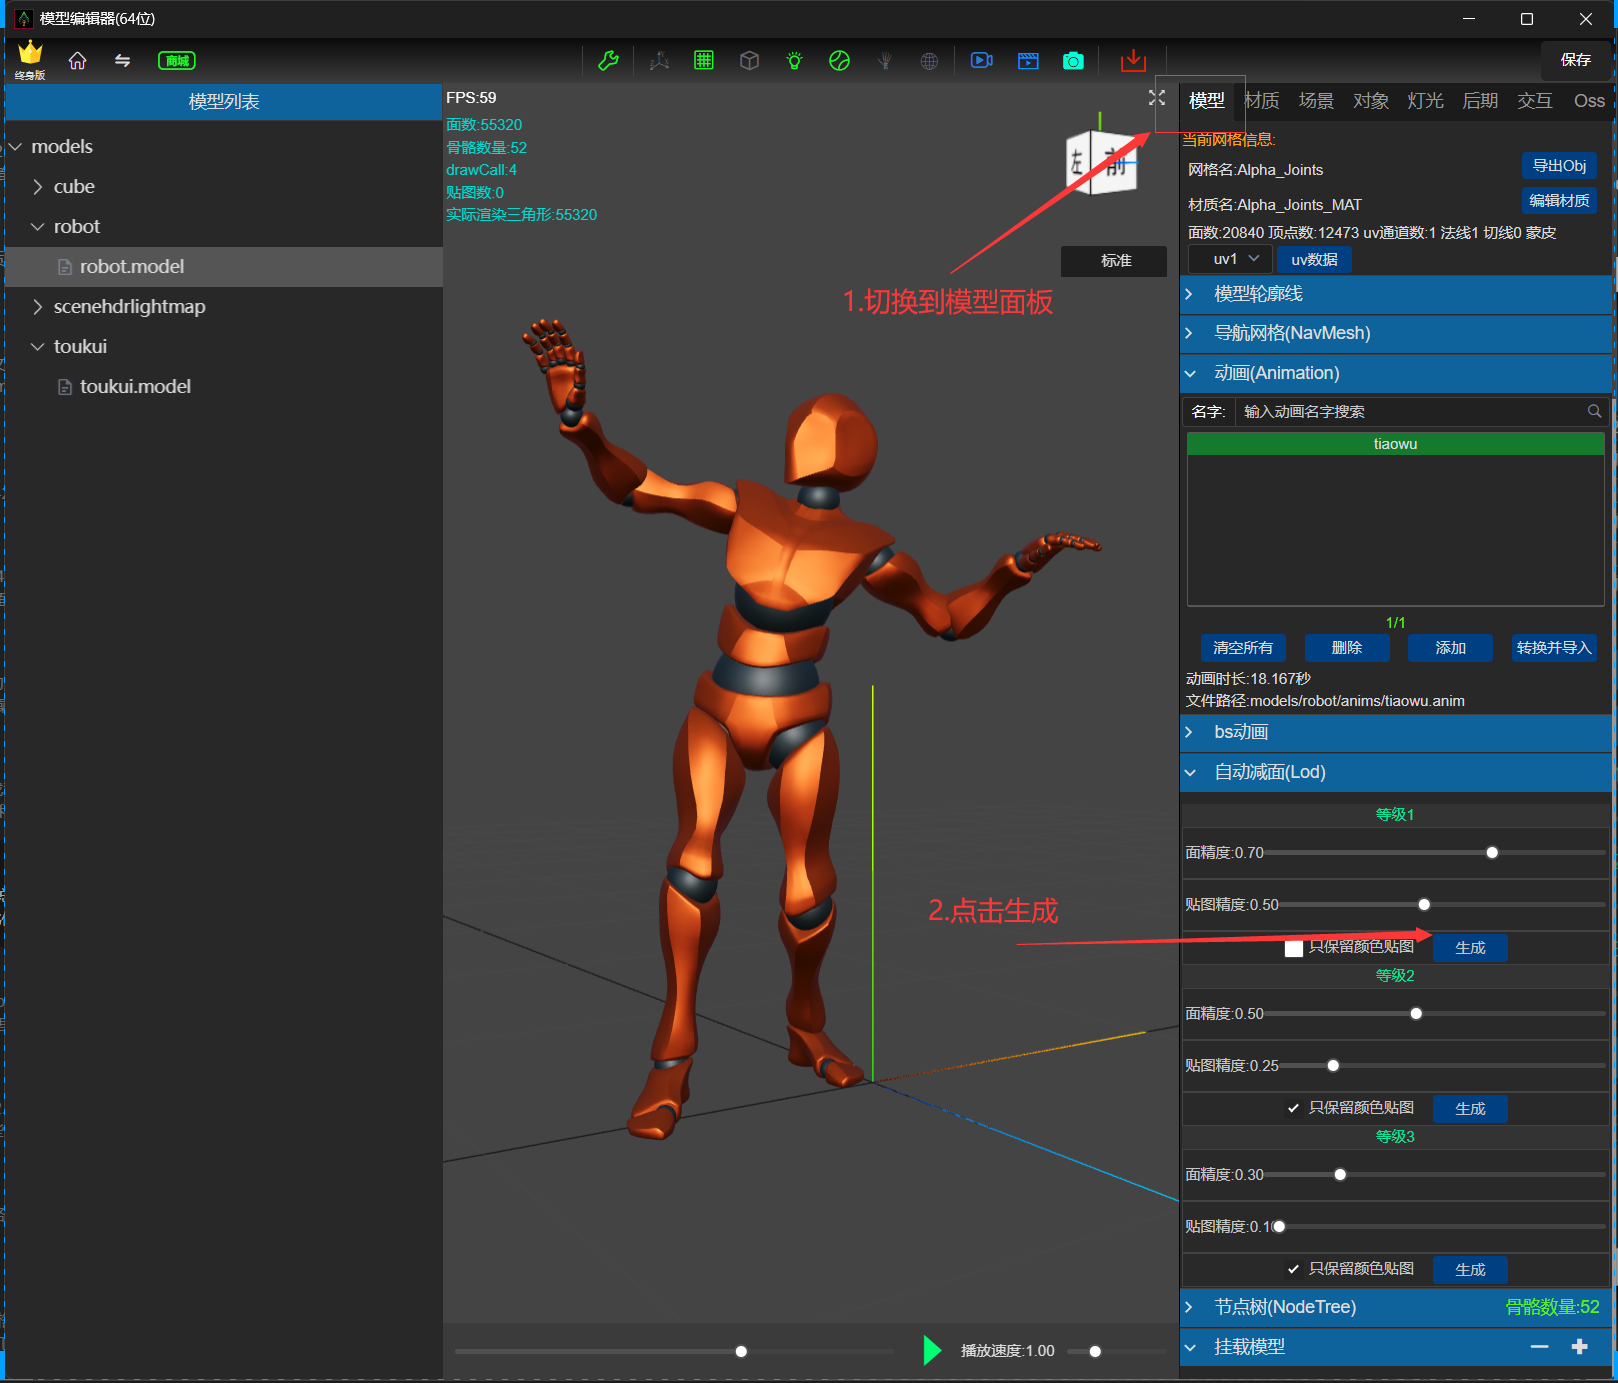Viewport: 1618px width, 1383px height.
Task: Adjust 等级1 面精度 slider handle
Action: 1492,853
